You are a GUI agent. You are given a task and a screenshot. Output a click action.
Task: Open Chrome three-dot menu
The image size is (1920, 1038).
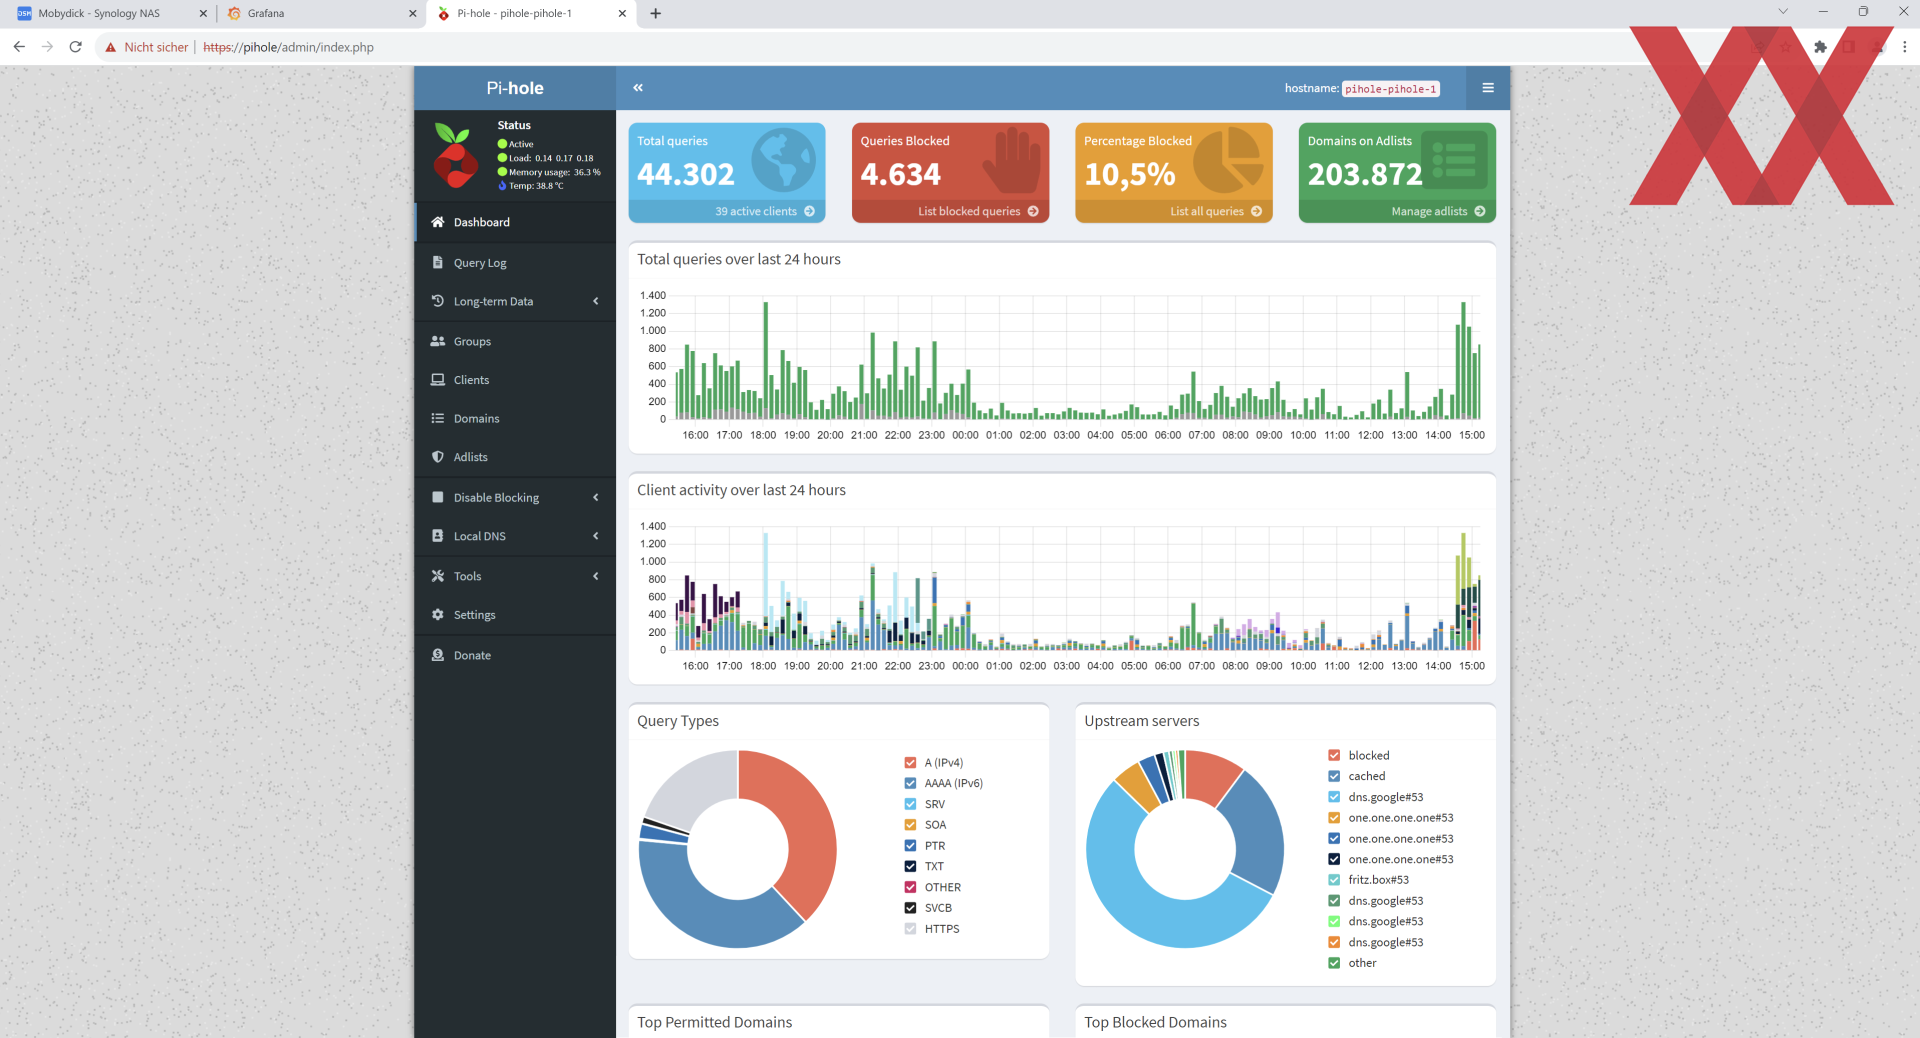pyautogui.click(x=1904, y=47)
